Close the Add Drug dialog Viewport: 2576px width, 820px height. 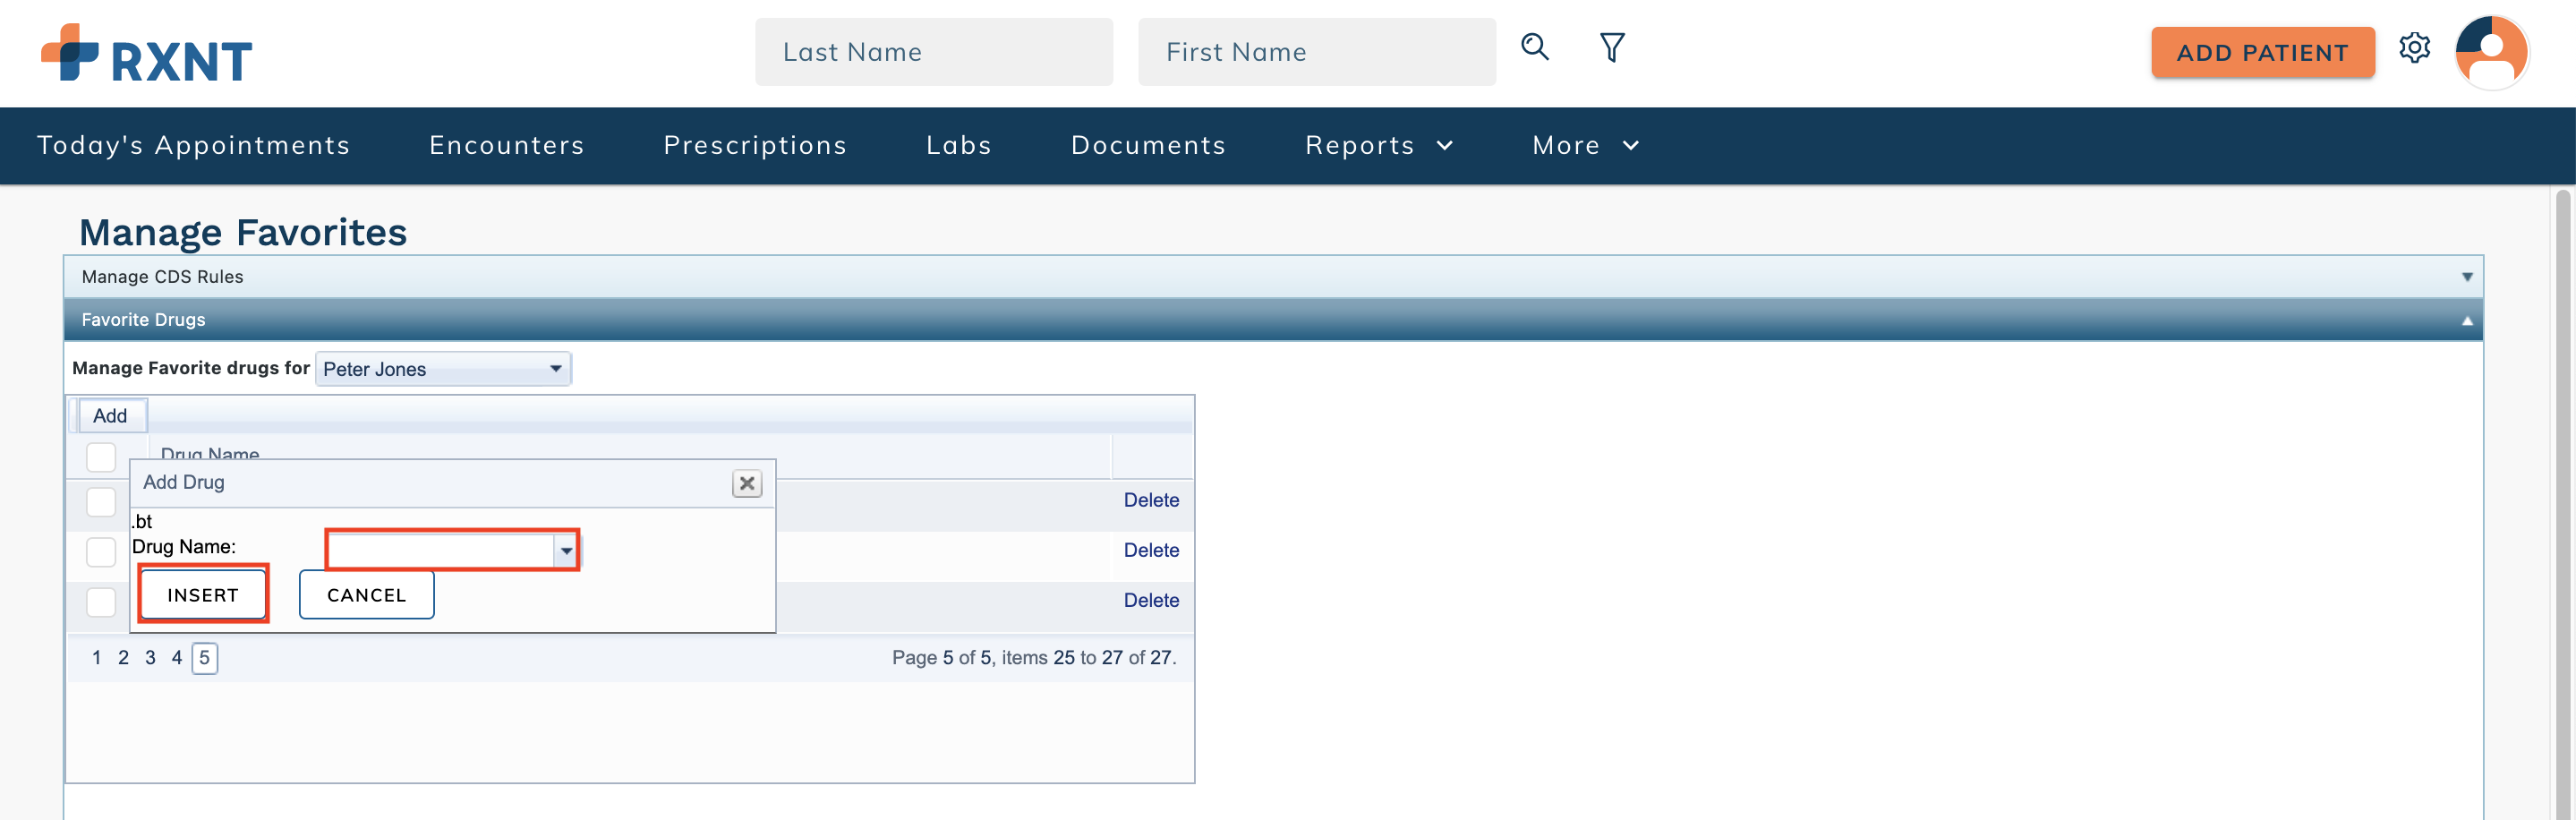(747, 484)
